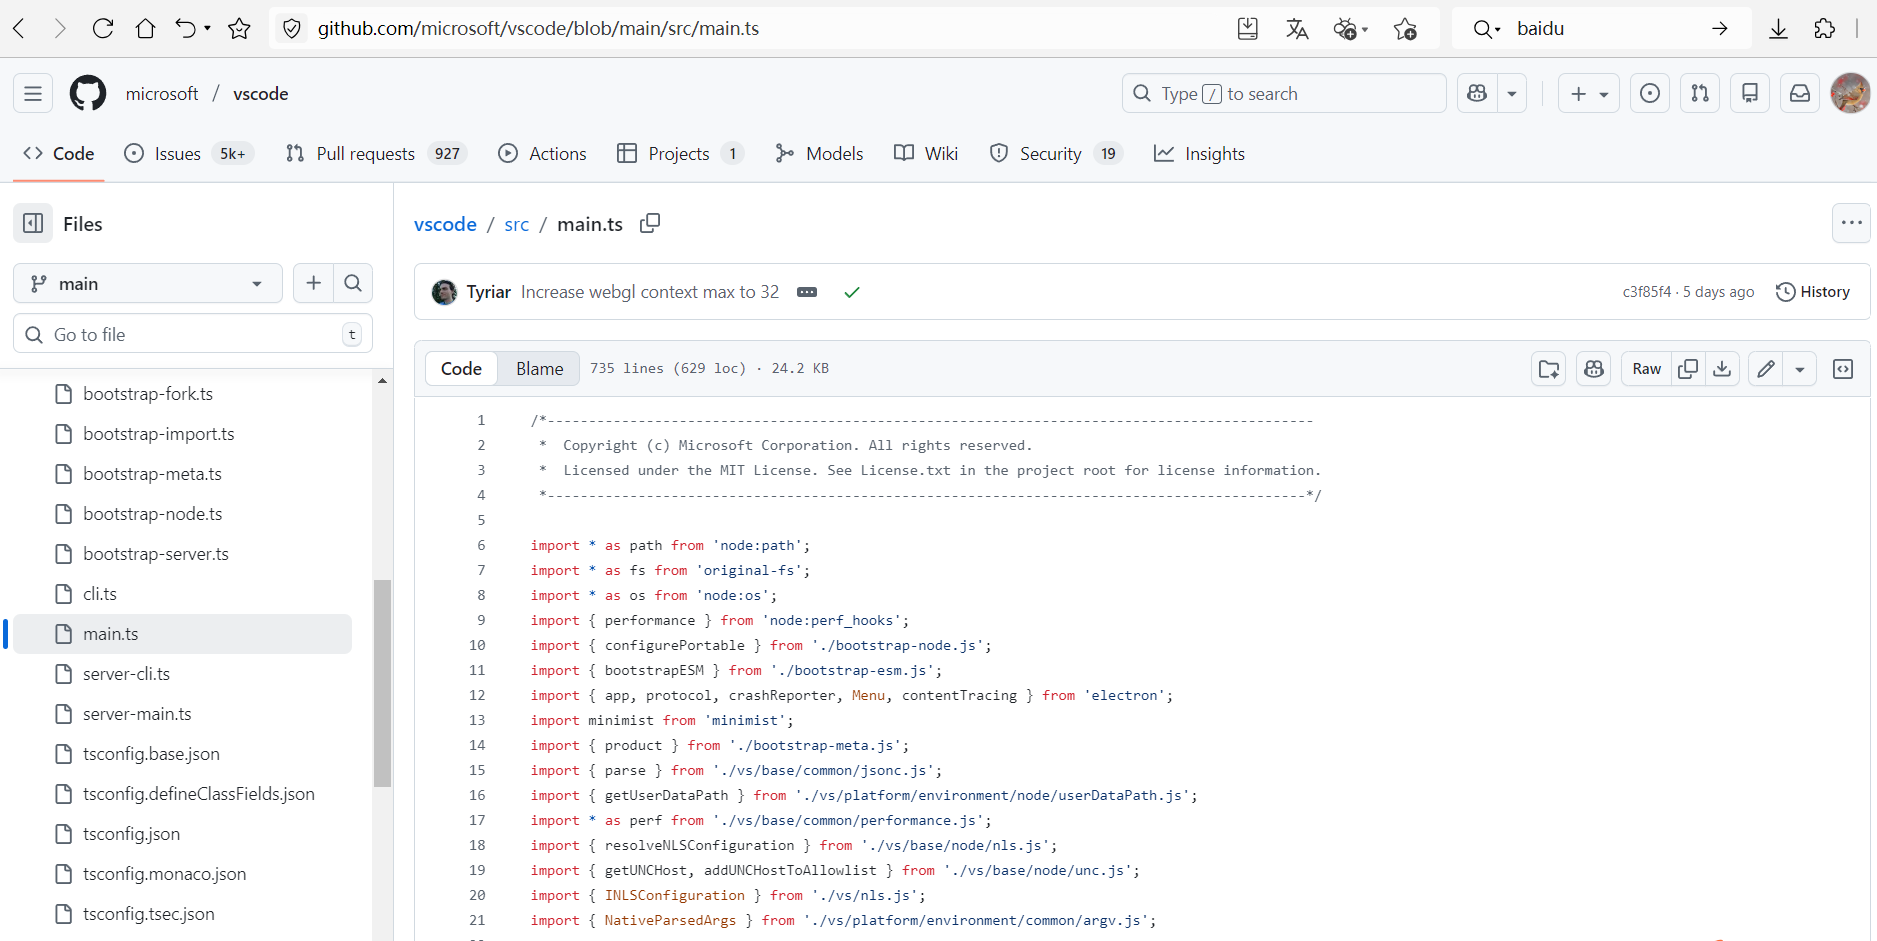
Task: Focus the Go to file input
Action: (x=193, y=334)
